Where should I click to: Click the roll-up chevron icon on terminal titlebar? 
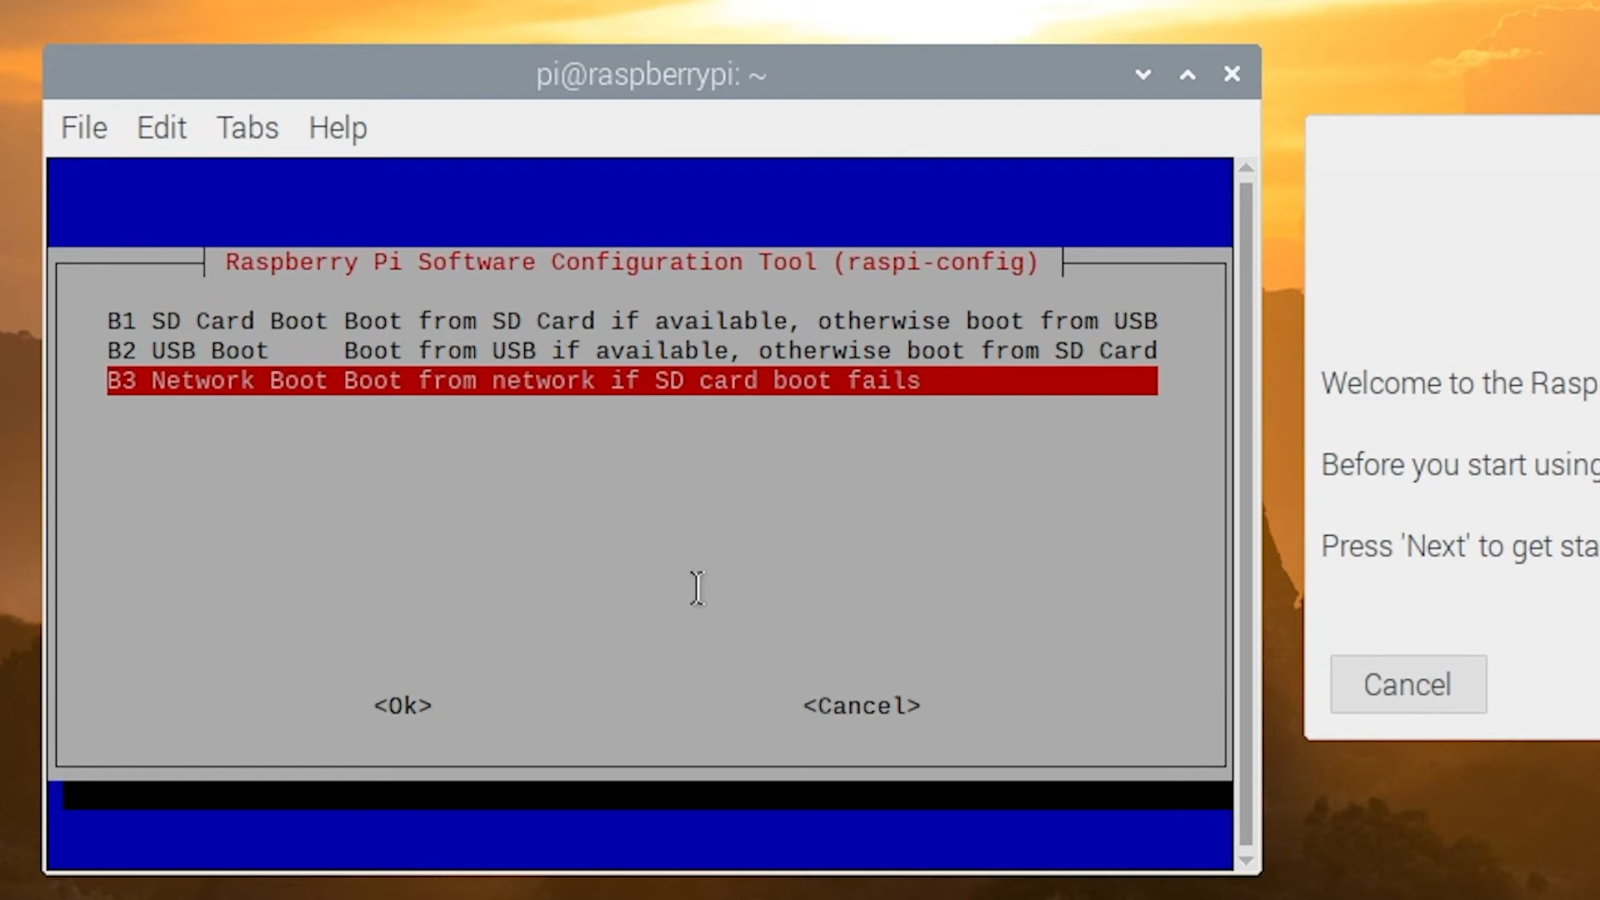pyautogui.click(x=1142, y=74)
